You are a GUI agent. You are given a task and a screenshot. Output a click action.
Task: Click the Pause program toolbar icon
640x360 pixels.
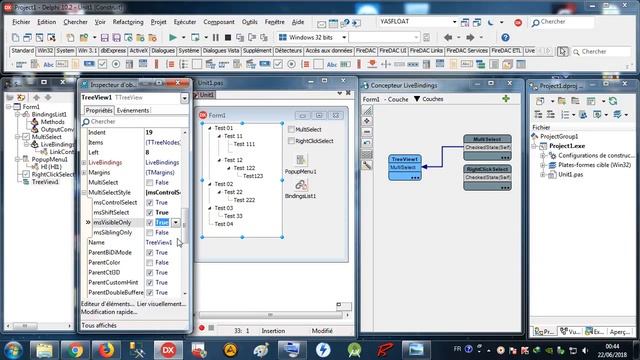[216, 38]
